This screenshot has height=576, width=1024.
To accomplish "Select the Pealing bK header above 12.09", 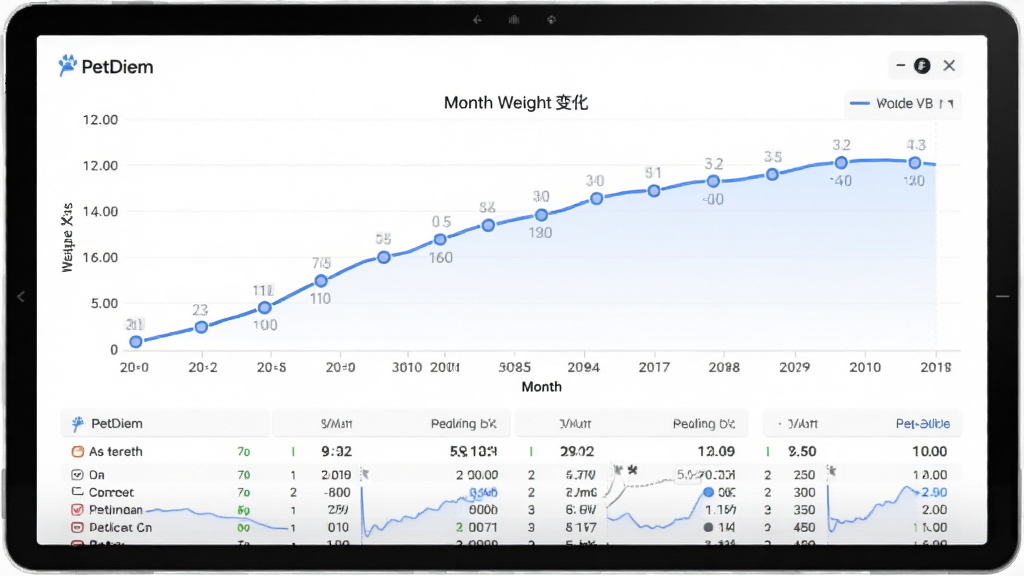I will pyautogui.click(x=704, y=424).
